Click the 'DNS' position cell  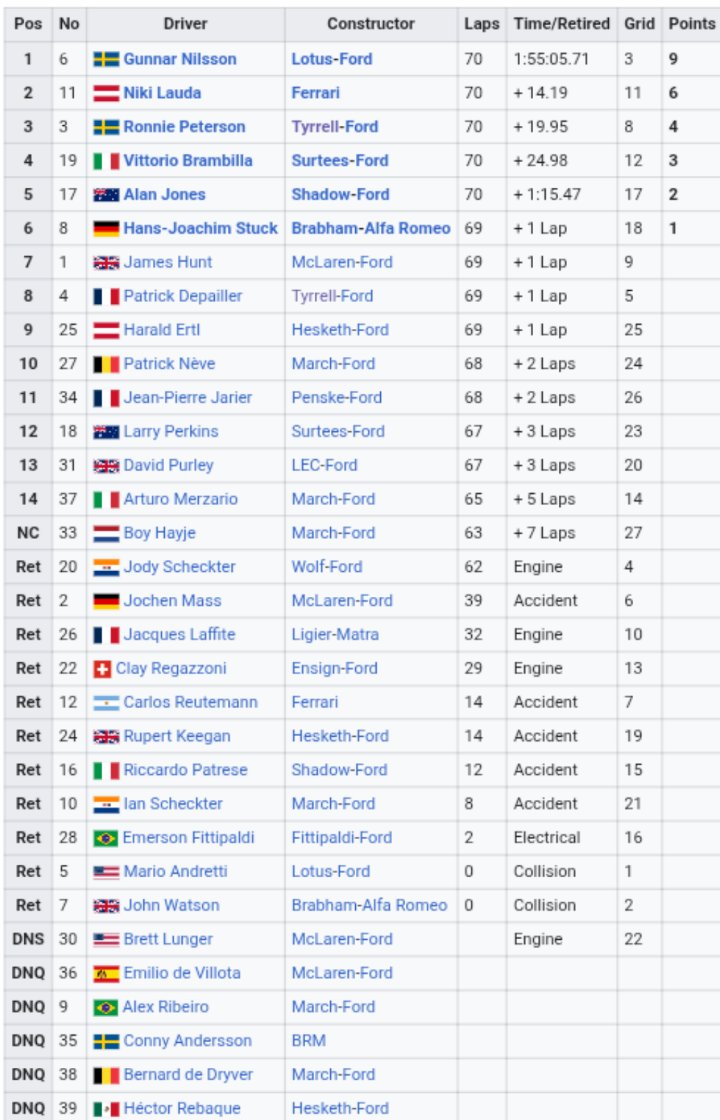pos(28,939)
